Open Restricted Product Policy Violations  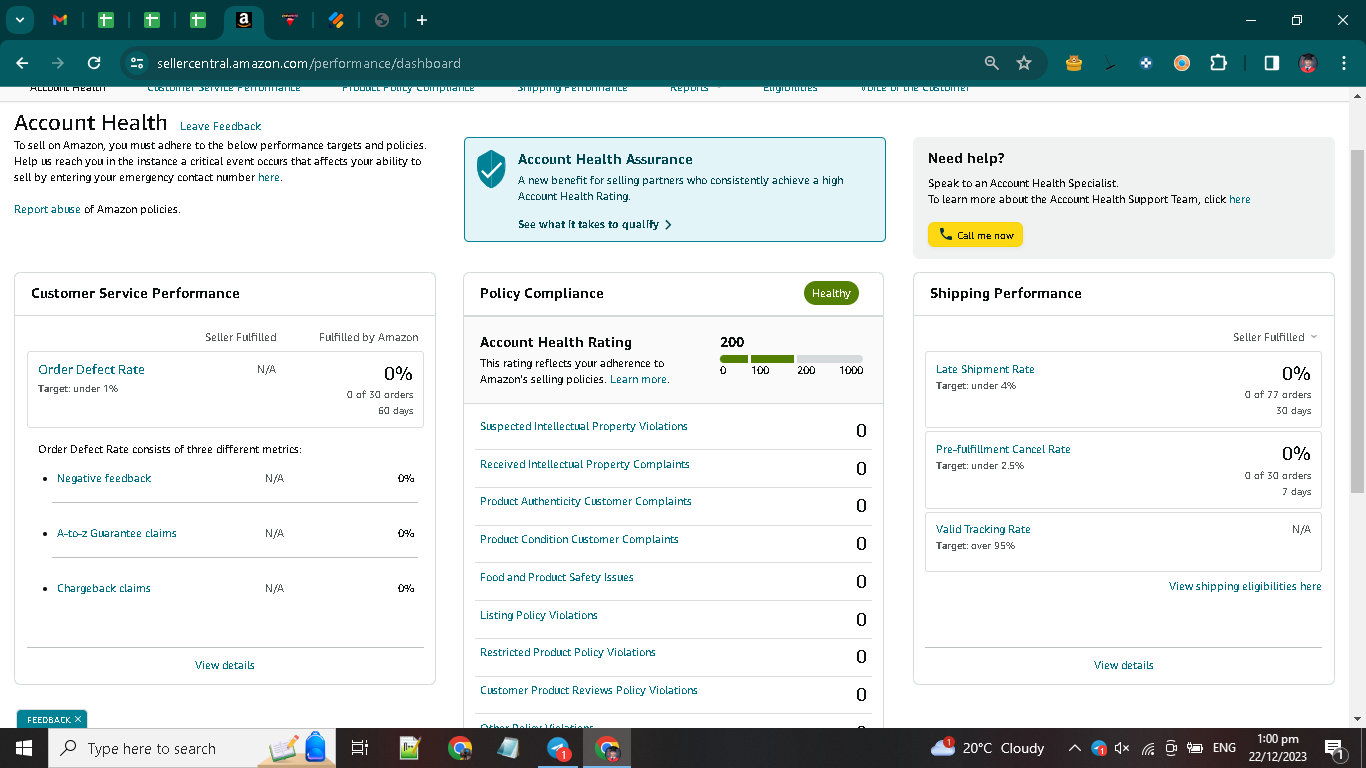click(x=568, y=652)
